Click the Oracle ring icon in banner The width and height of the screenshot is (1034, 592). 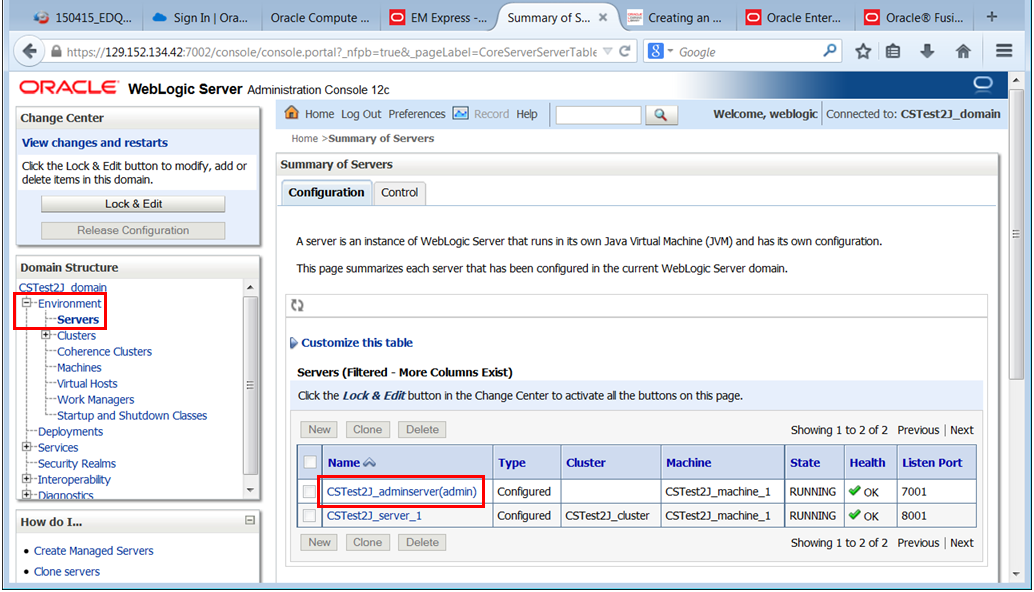tap(983, 83)
